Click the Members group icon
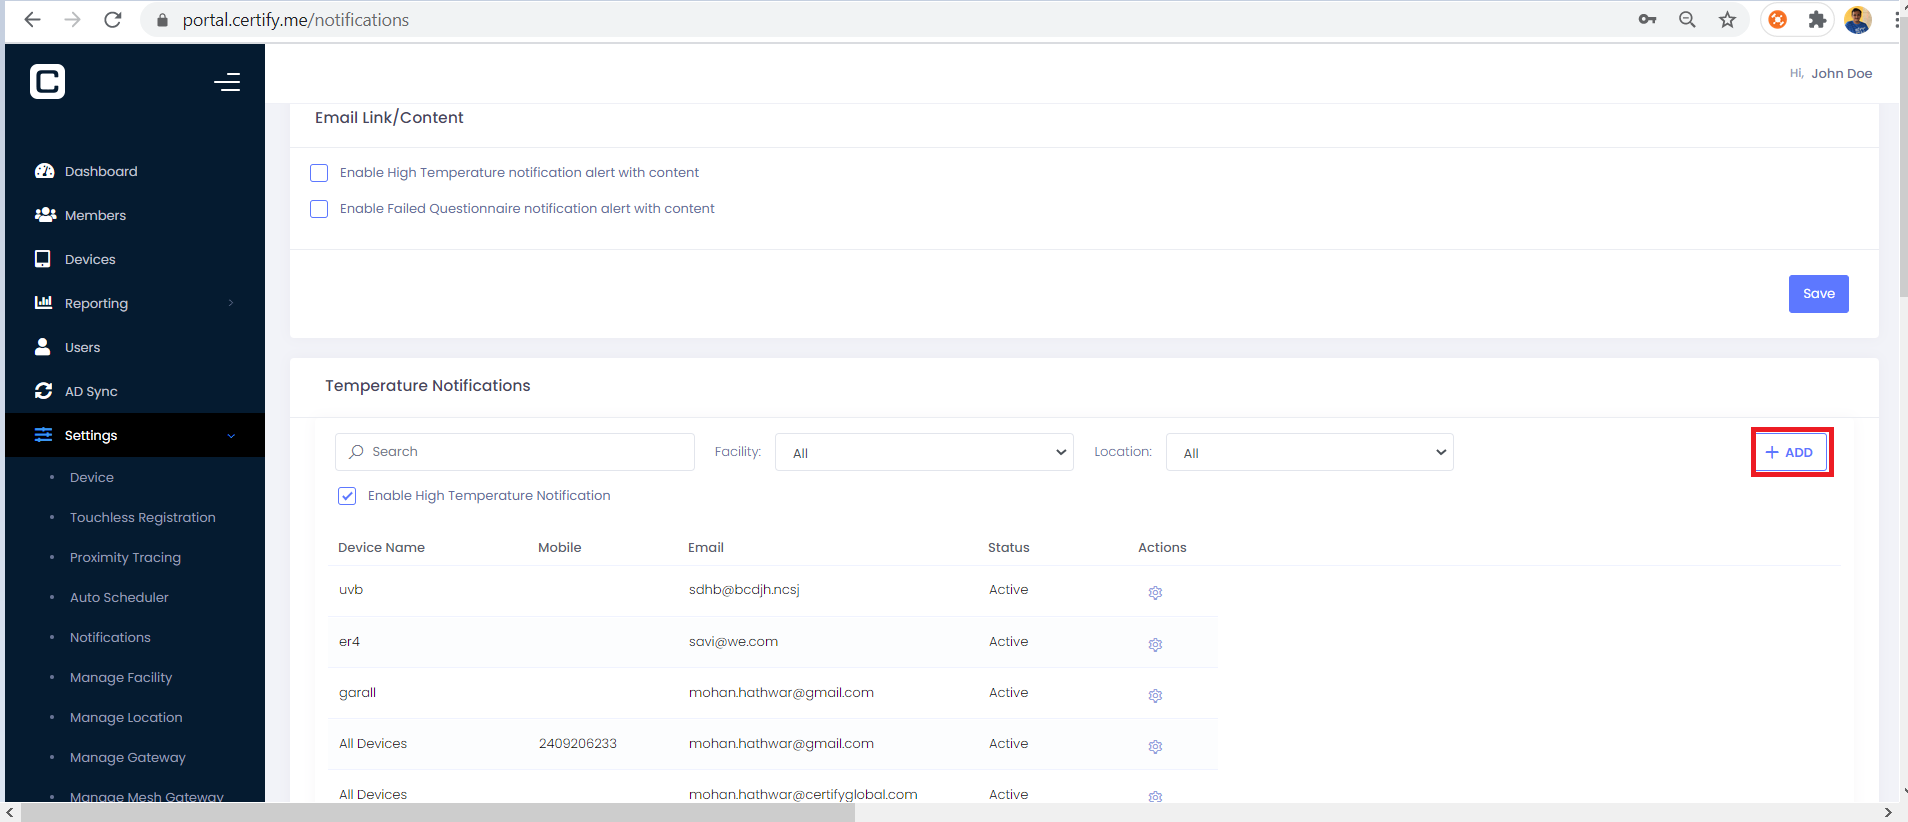The image size is (1908, 822). coord(45,215)
